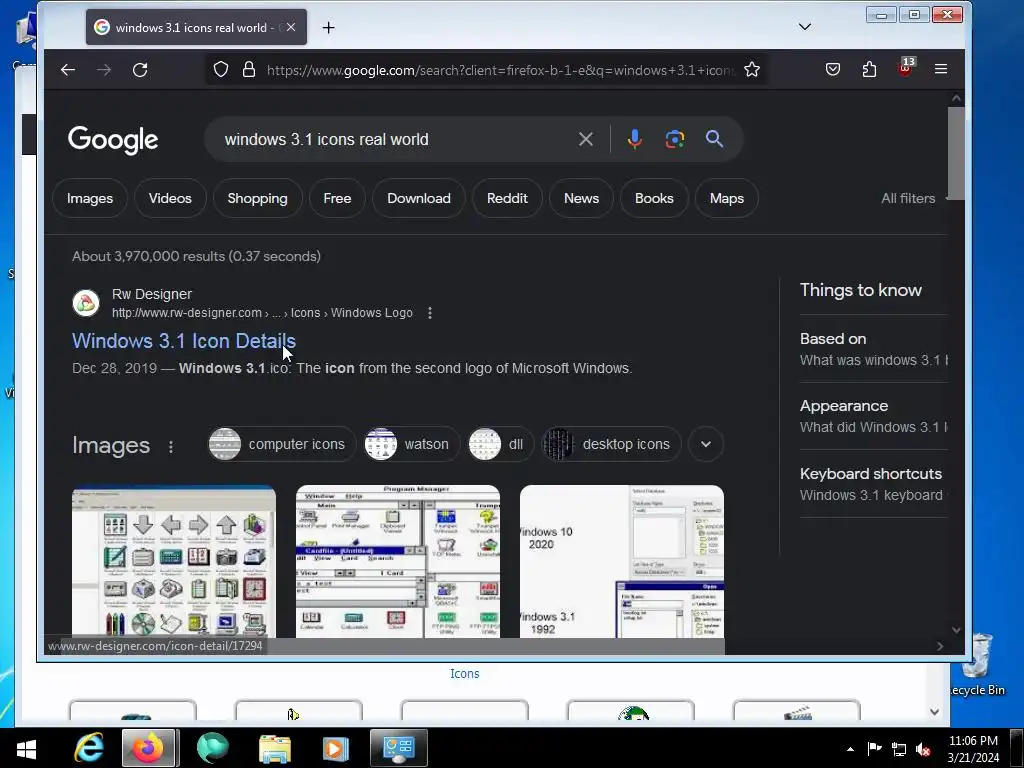The image size is (1024, 768).
Task: Select the desktop icons image chip
Action: point(611,444)
